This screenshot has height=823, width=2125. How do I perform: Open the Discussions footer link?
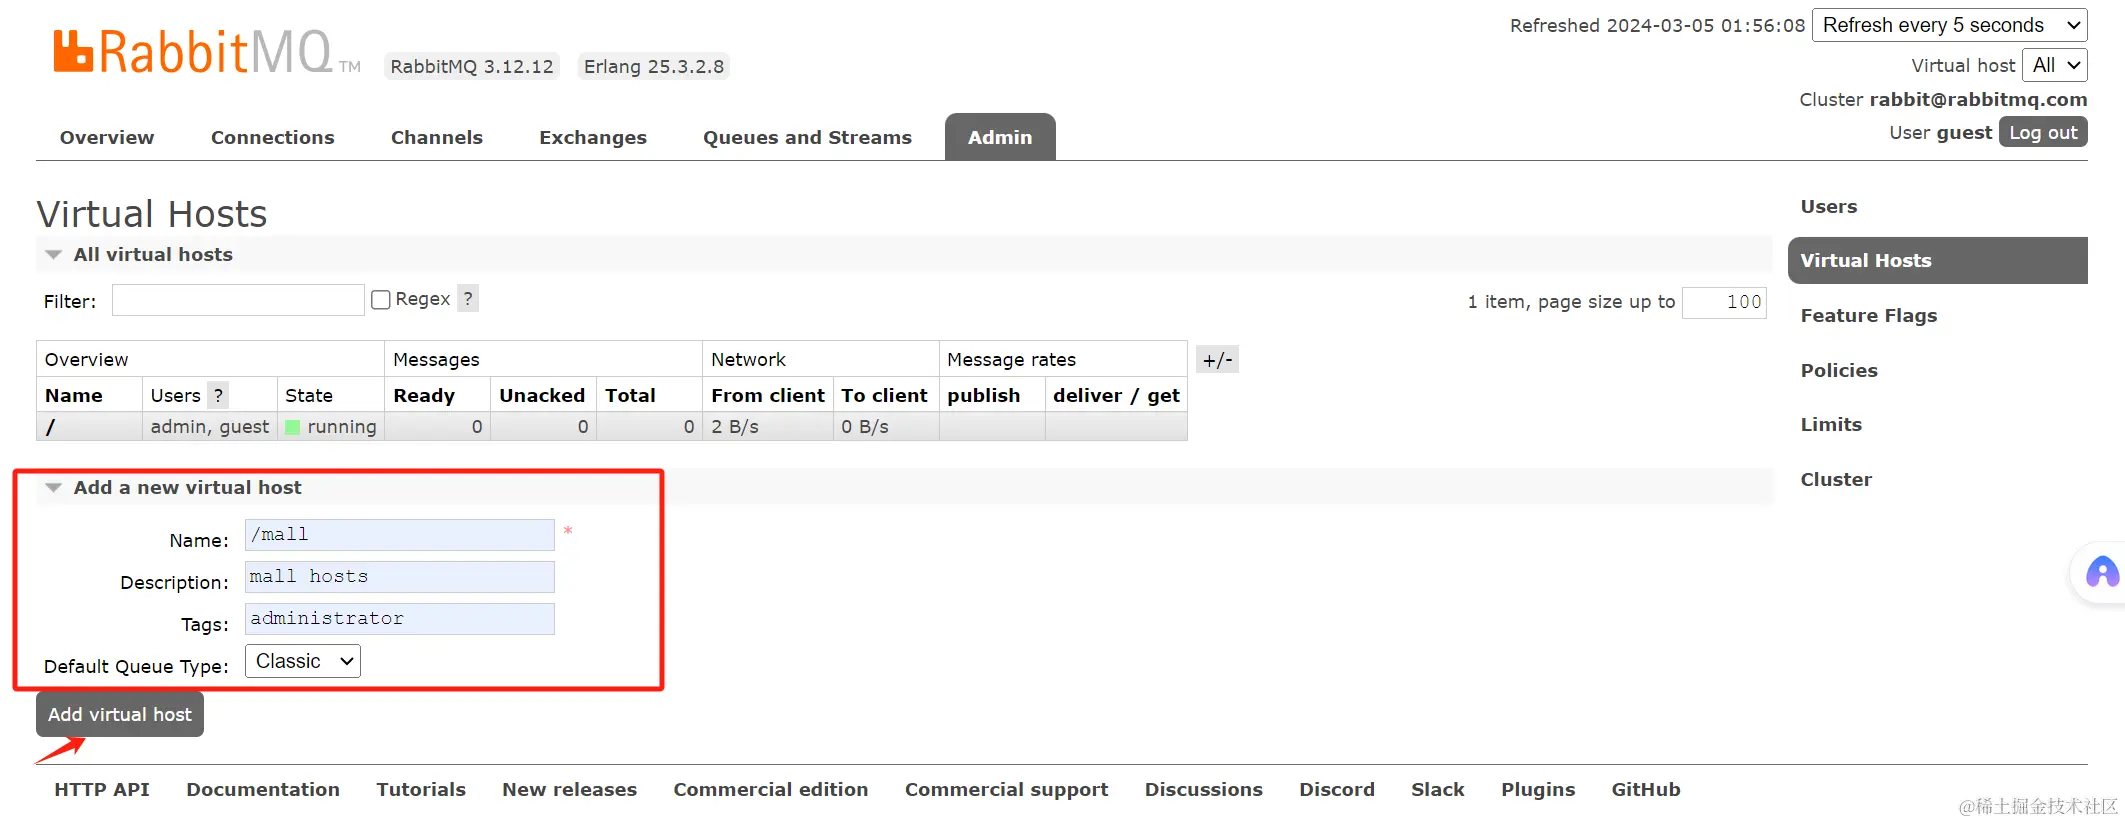coord(1204,789)
